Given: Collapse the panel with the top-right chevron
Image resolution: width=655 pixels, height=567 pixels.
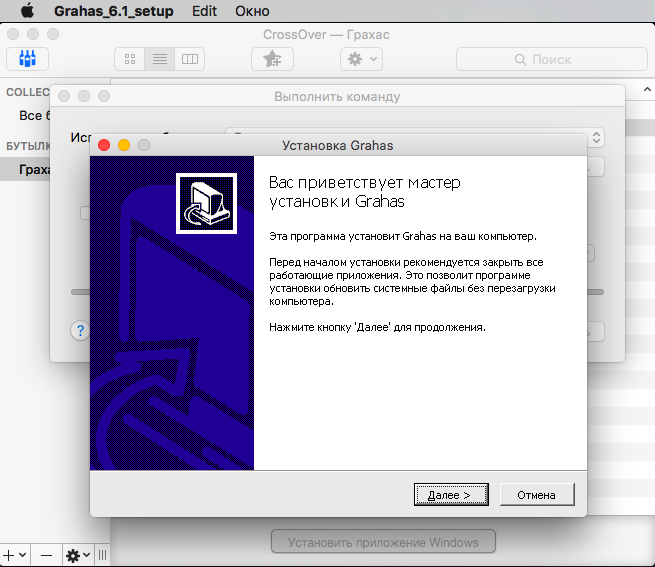Looking at the screenshot, I should pyautogui.click(x=647, y=89).
